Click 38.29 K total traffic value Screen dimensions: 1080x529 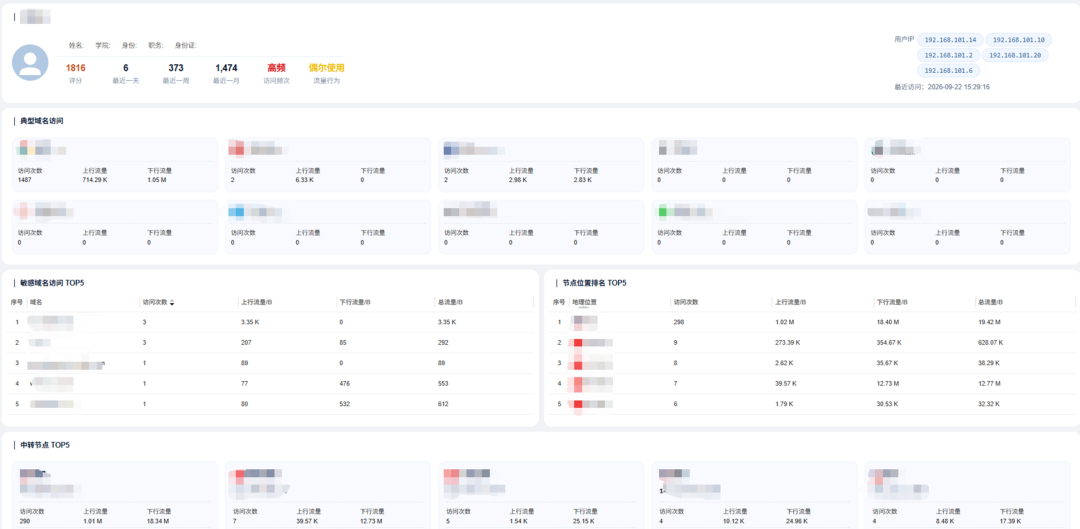click(x=989, y=363)
